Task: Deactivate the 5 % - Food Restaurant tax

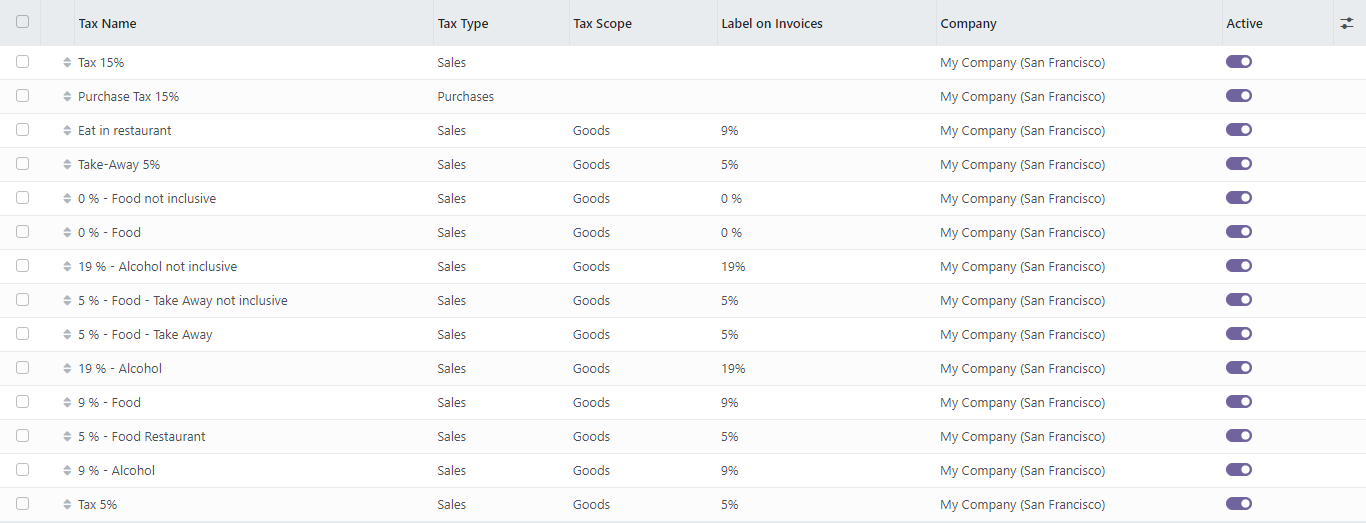Action: pos(1239,436)
